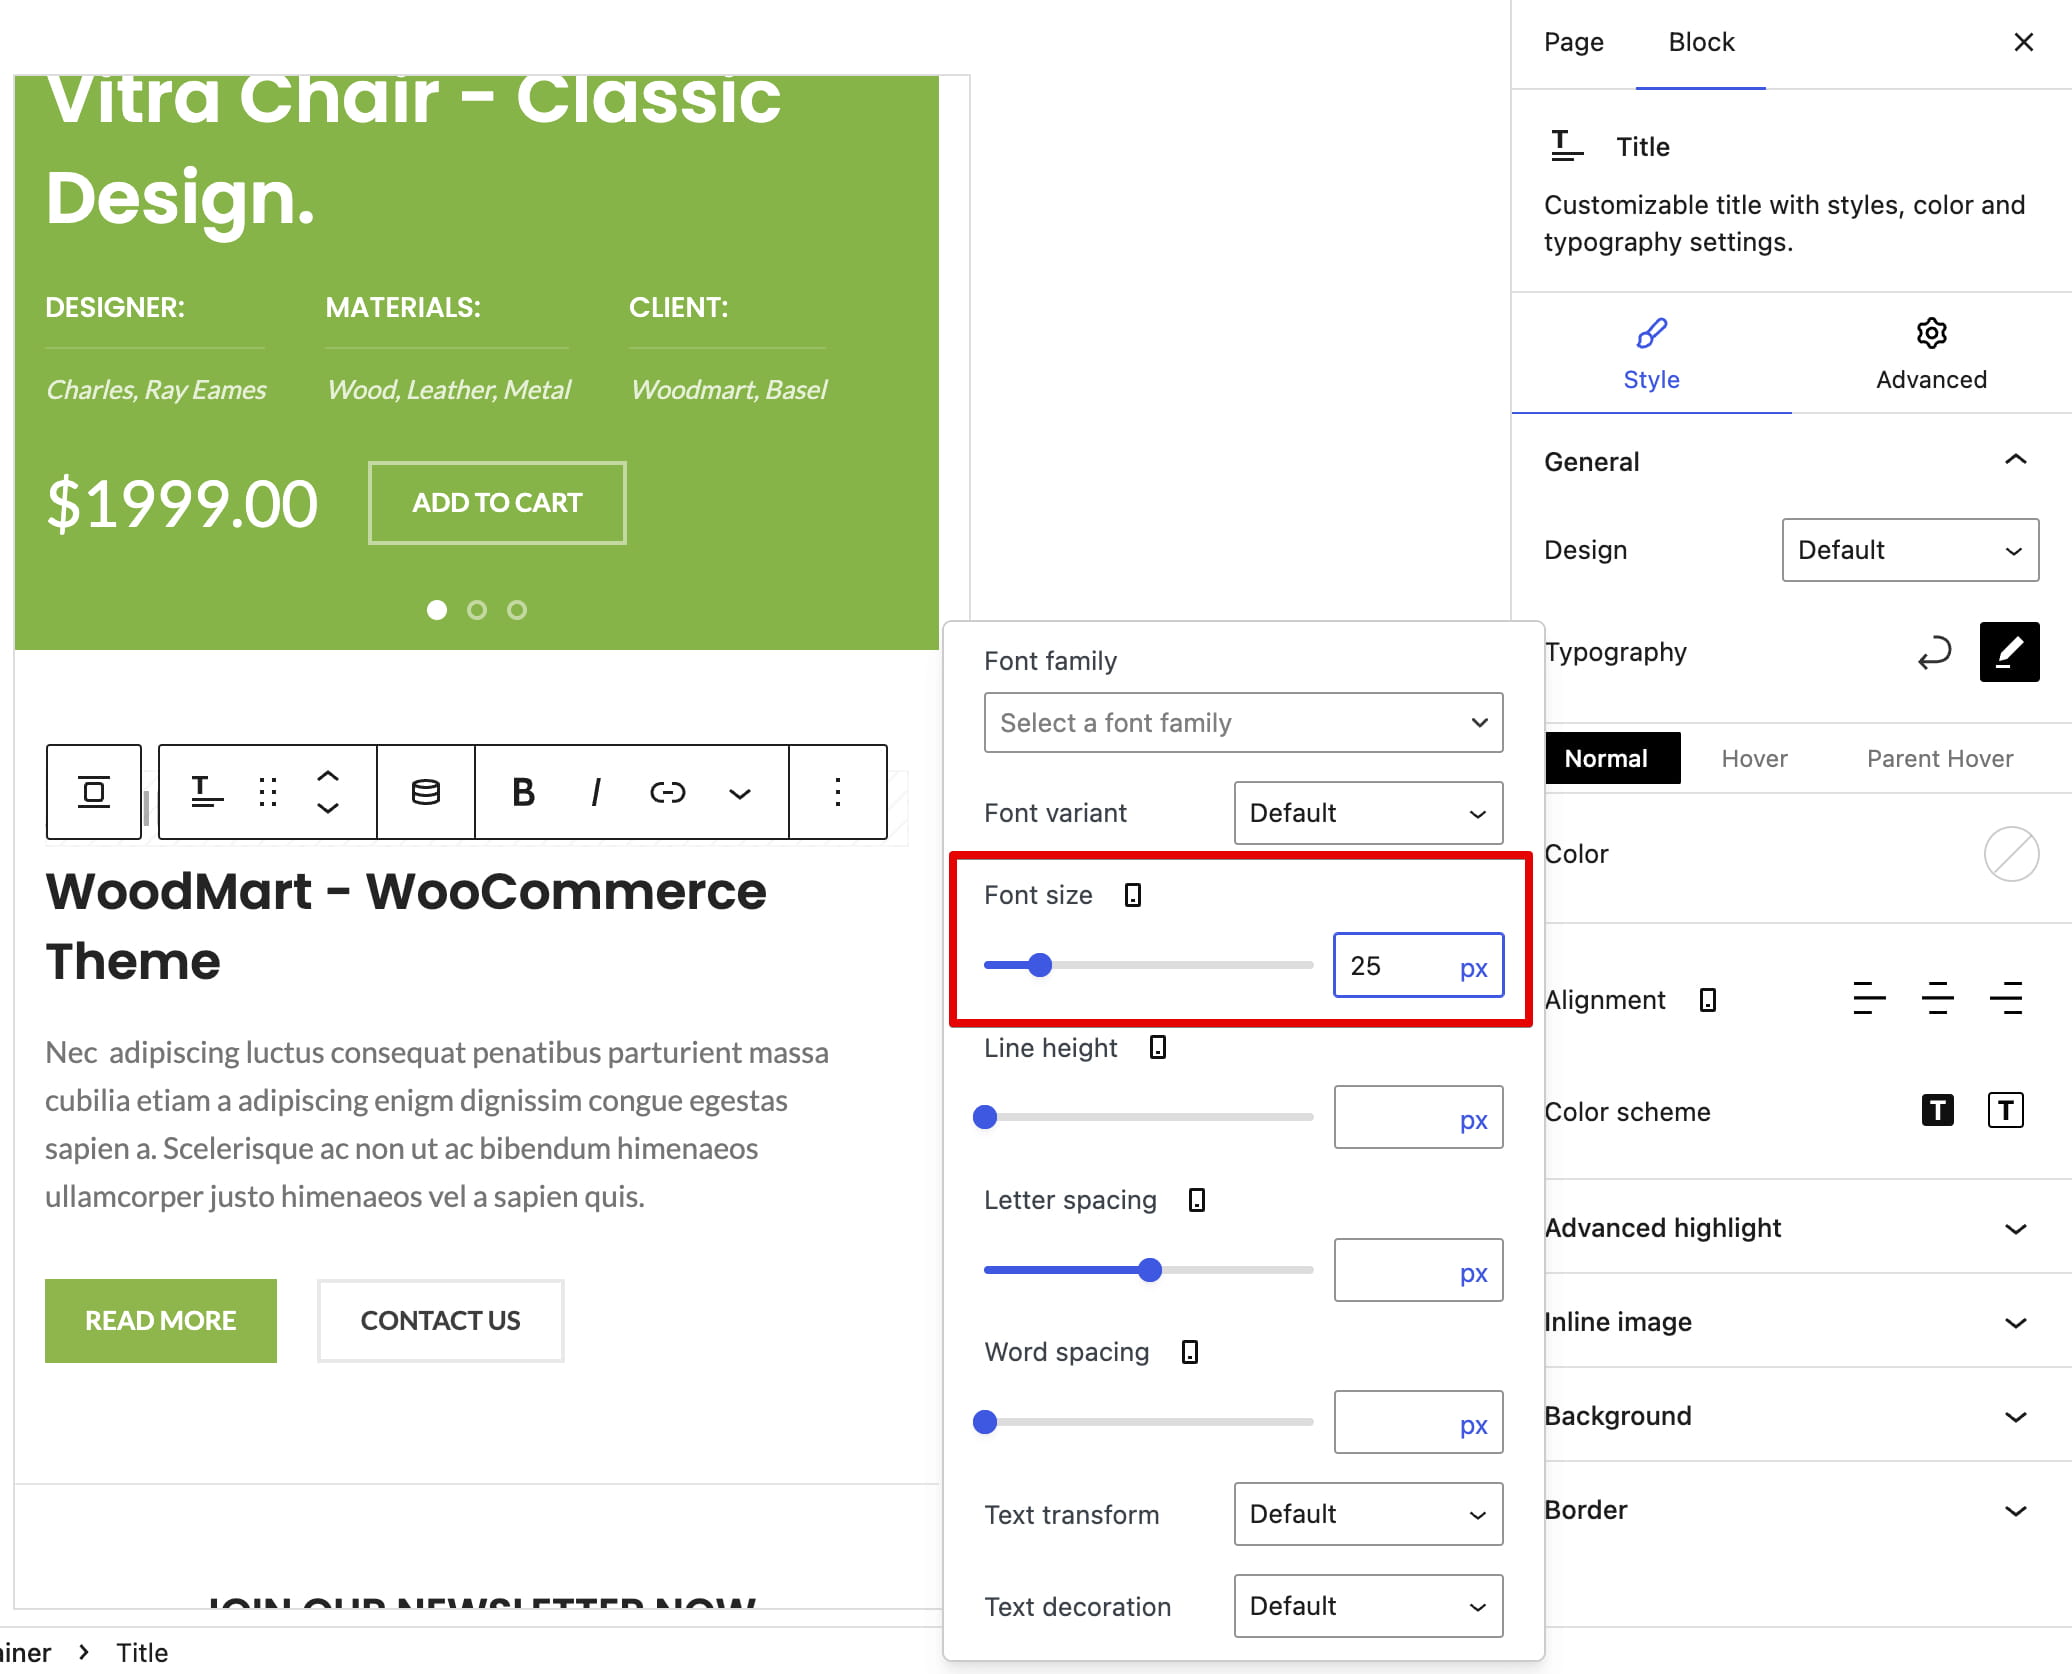Click the database stack icon in toolbar
Viewport: 2072px width, 1674px height.
click(x=426, y=792)
